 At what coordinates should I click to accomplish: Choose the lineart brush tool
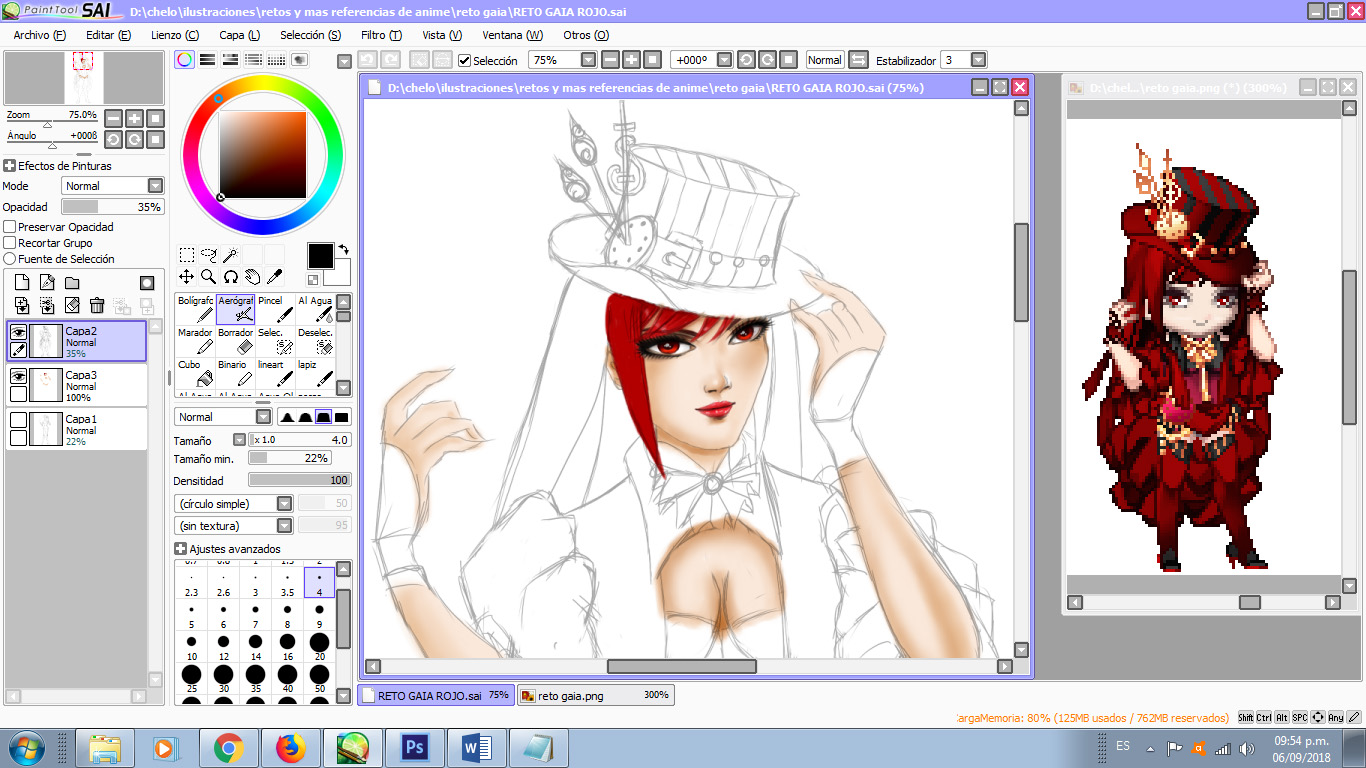(276, 373)
